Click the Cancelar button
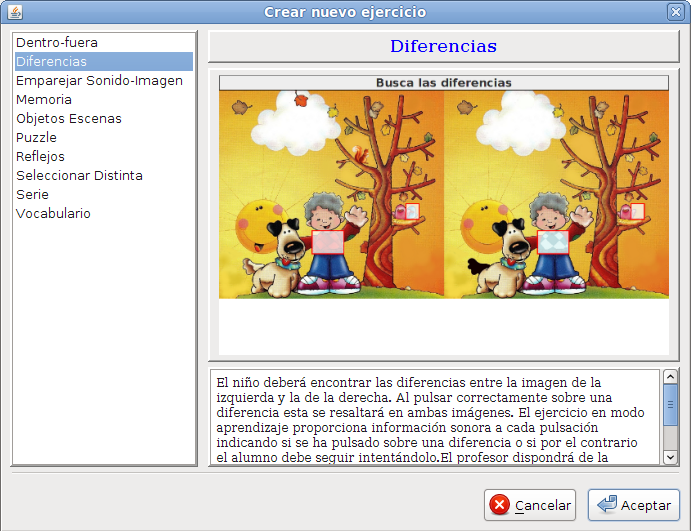Viewport: 691px width, 531px height. [x=530, y=505]
